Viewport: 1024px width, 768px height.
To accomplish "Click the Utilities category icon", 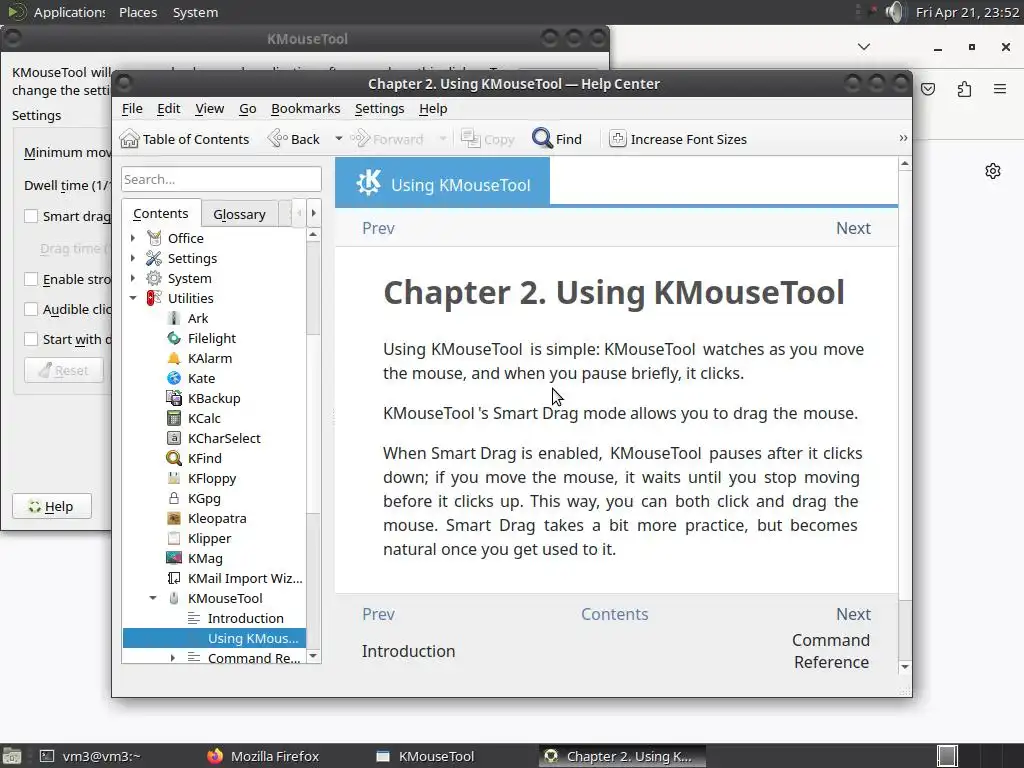I will [x=154, y=298].
